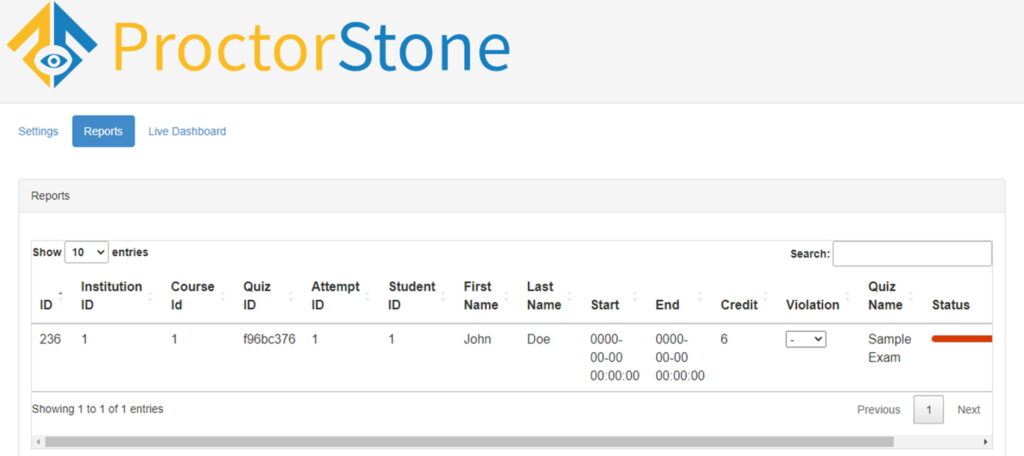The height and width of the screenshot is (456, 1024).
Task: Open Violation dropdown for John Doe
Action: click(805, 340)
